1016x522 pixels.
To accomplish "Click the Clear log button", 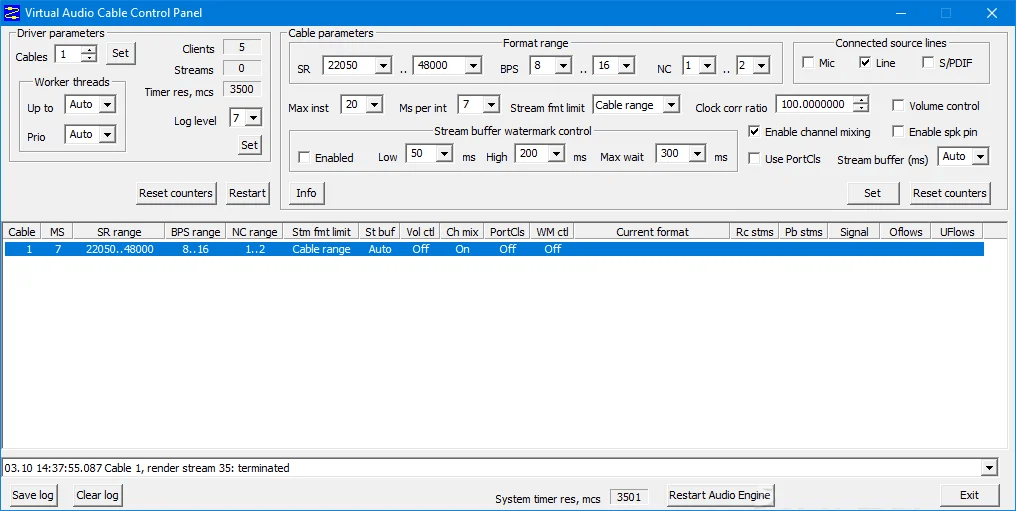I will pos(97,495).
